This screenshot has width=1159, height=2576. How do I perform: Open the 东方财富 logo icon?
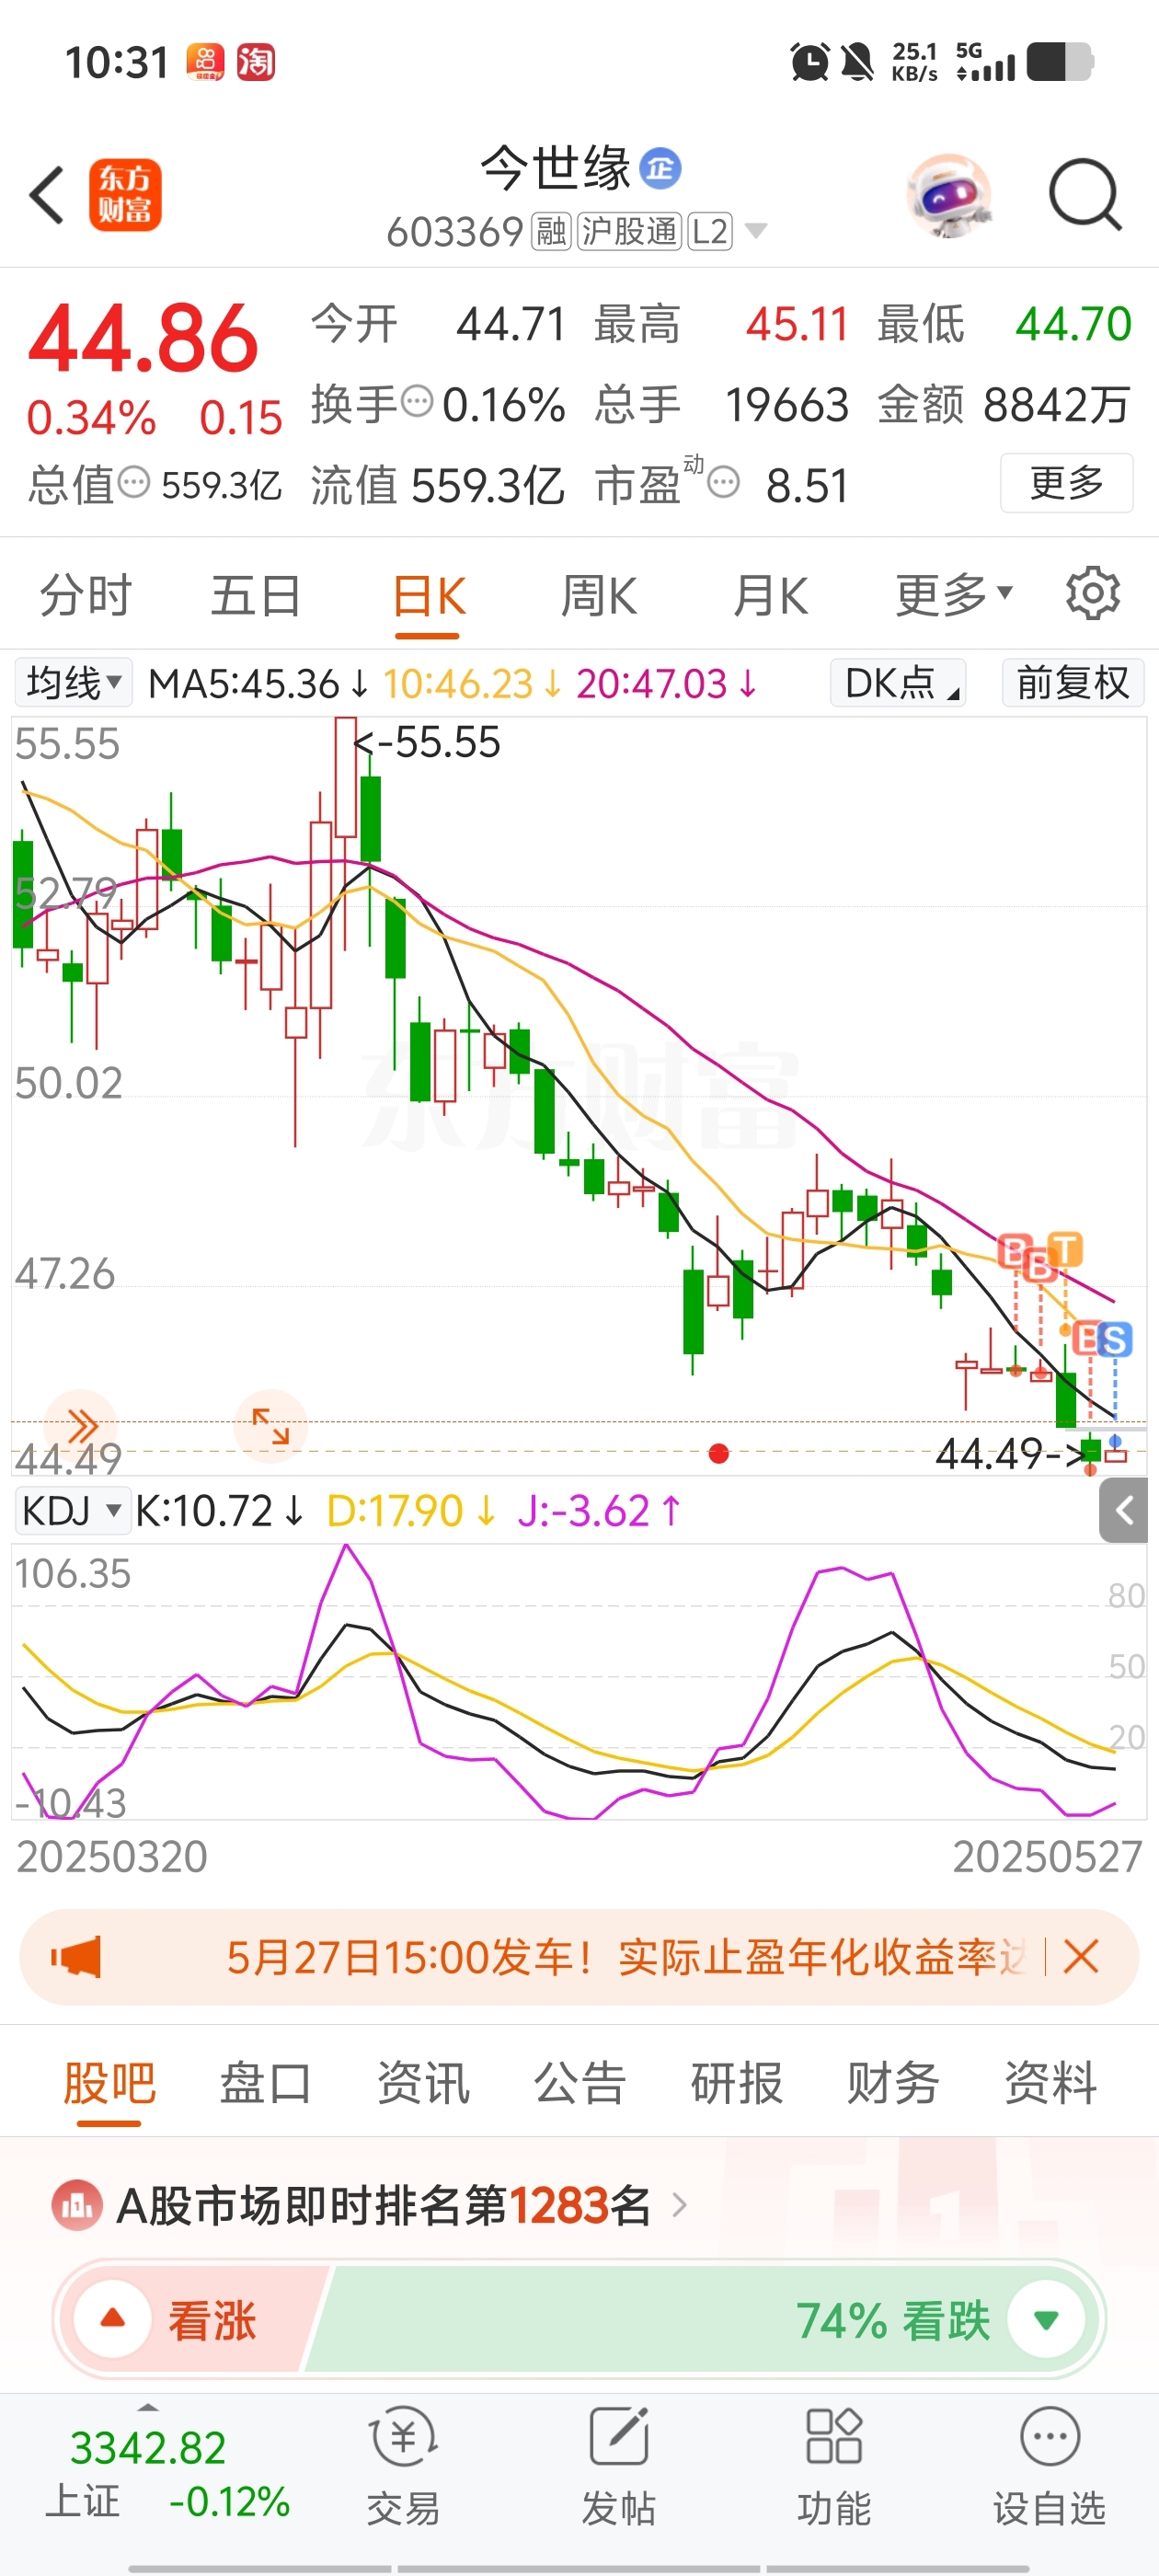pos(125,195)
